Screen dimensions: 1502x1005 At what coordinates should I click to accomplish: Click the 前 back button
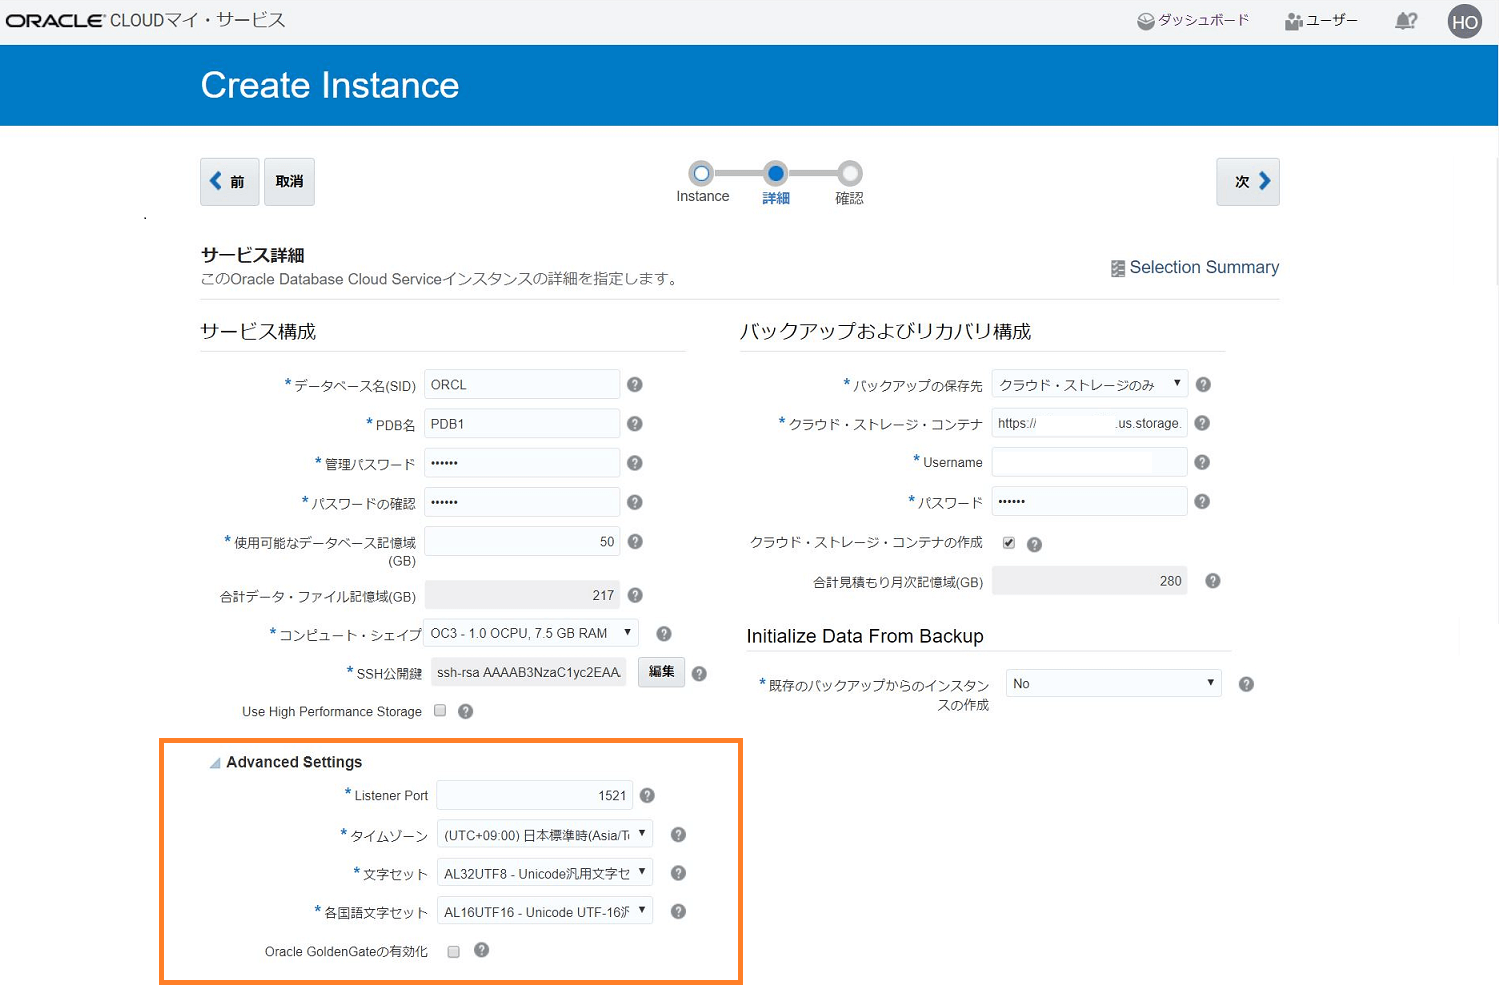[x=229, y=181]
